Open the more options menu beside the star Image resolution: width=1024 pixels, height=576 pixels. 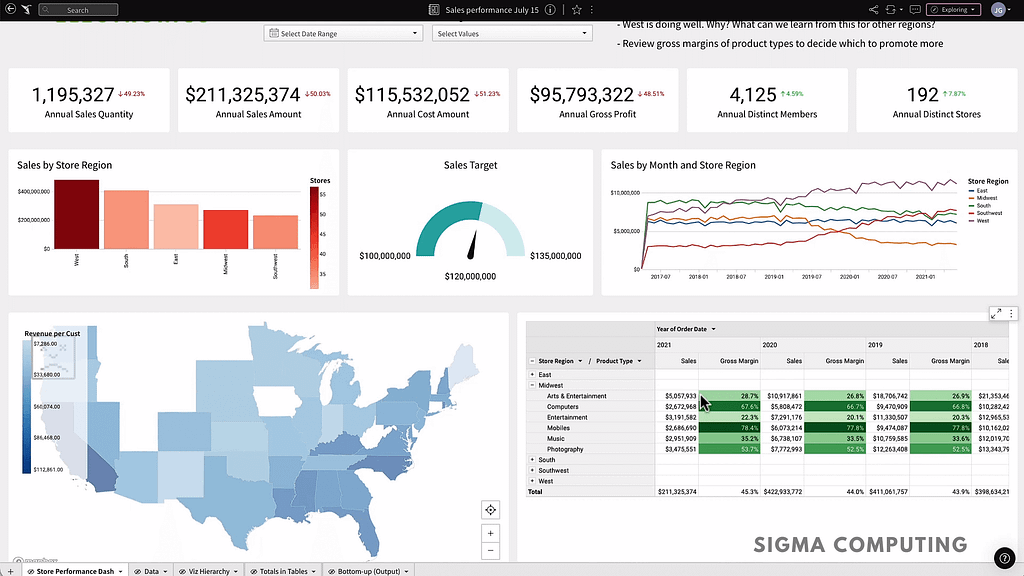point(592,10)
